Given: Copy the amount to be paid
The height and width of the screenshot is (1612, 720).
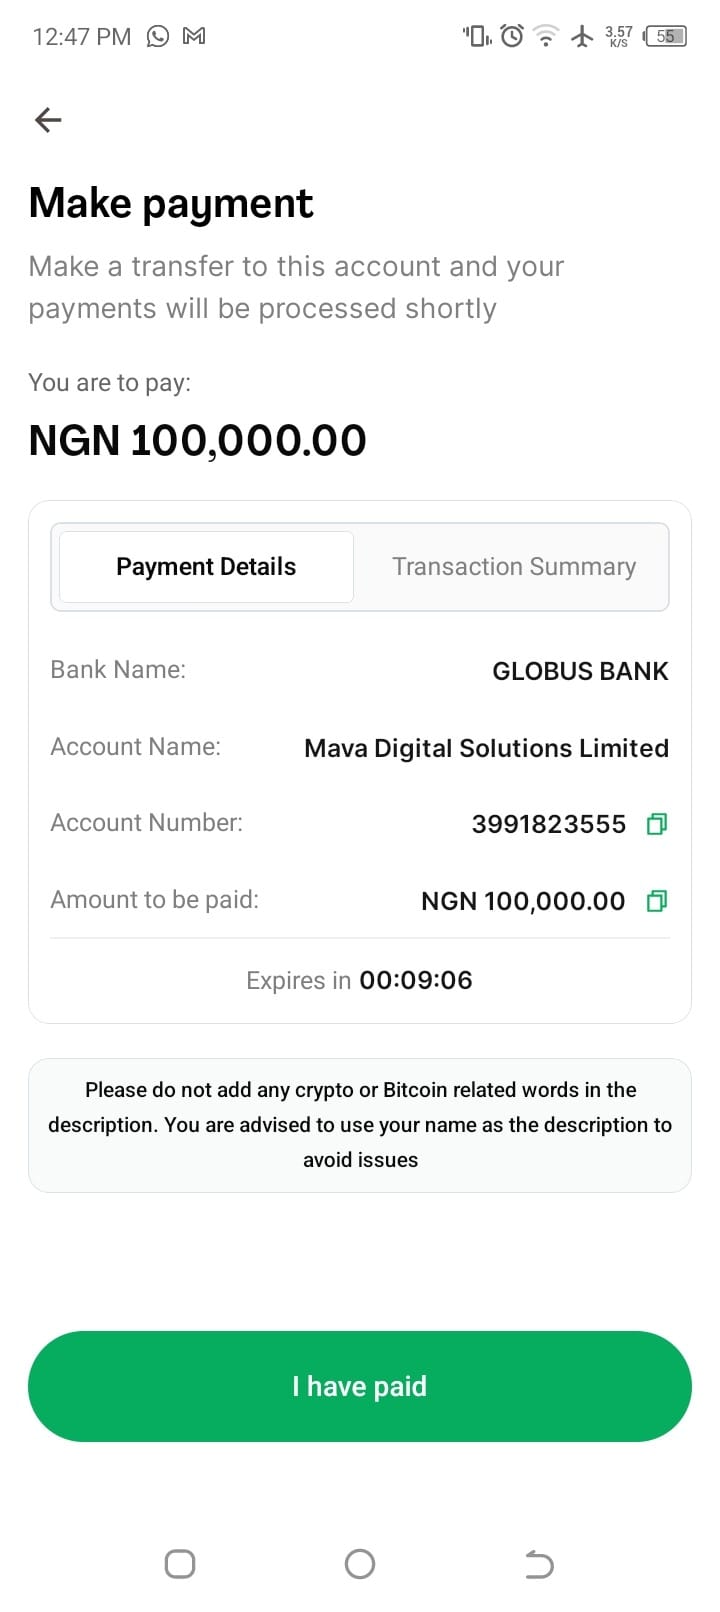Looking at the screenshot, I should [x=656, y=901].
